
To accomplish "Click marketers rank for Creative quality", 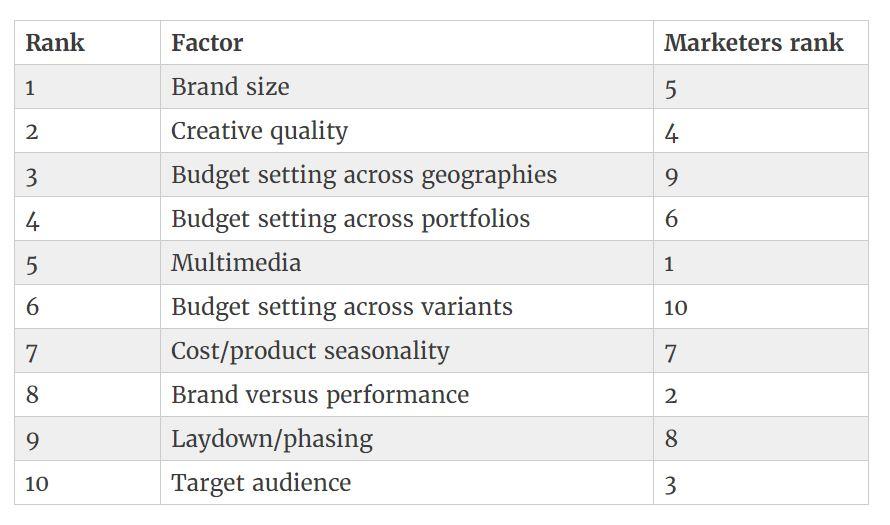I will 670,132.
